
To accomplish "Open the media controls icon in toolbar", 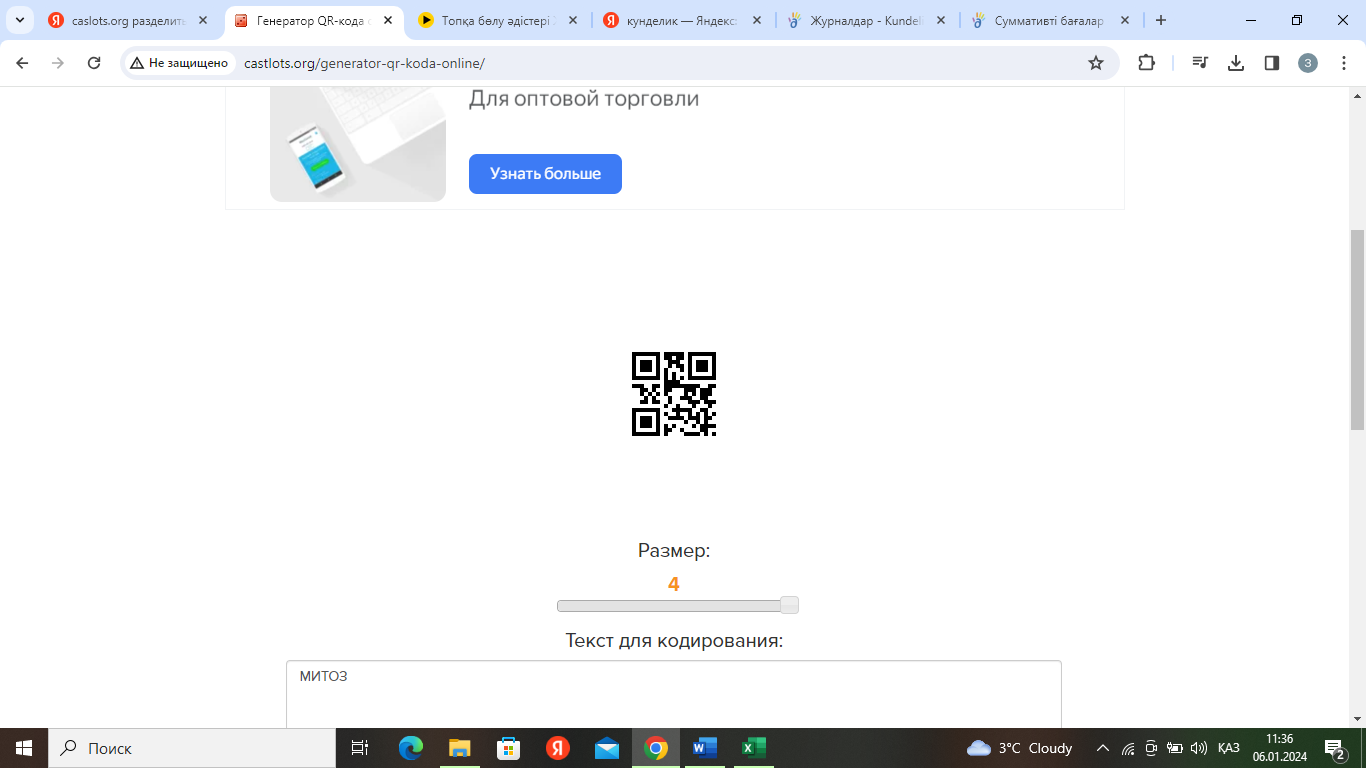I will tap(1200, 63).
